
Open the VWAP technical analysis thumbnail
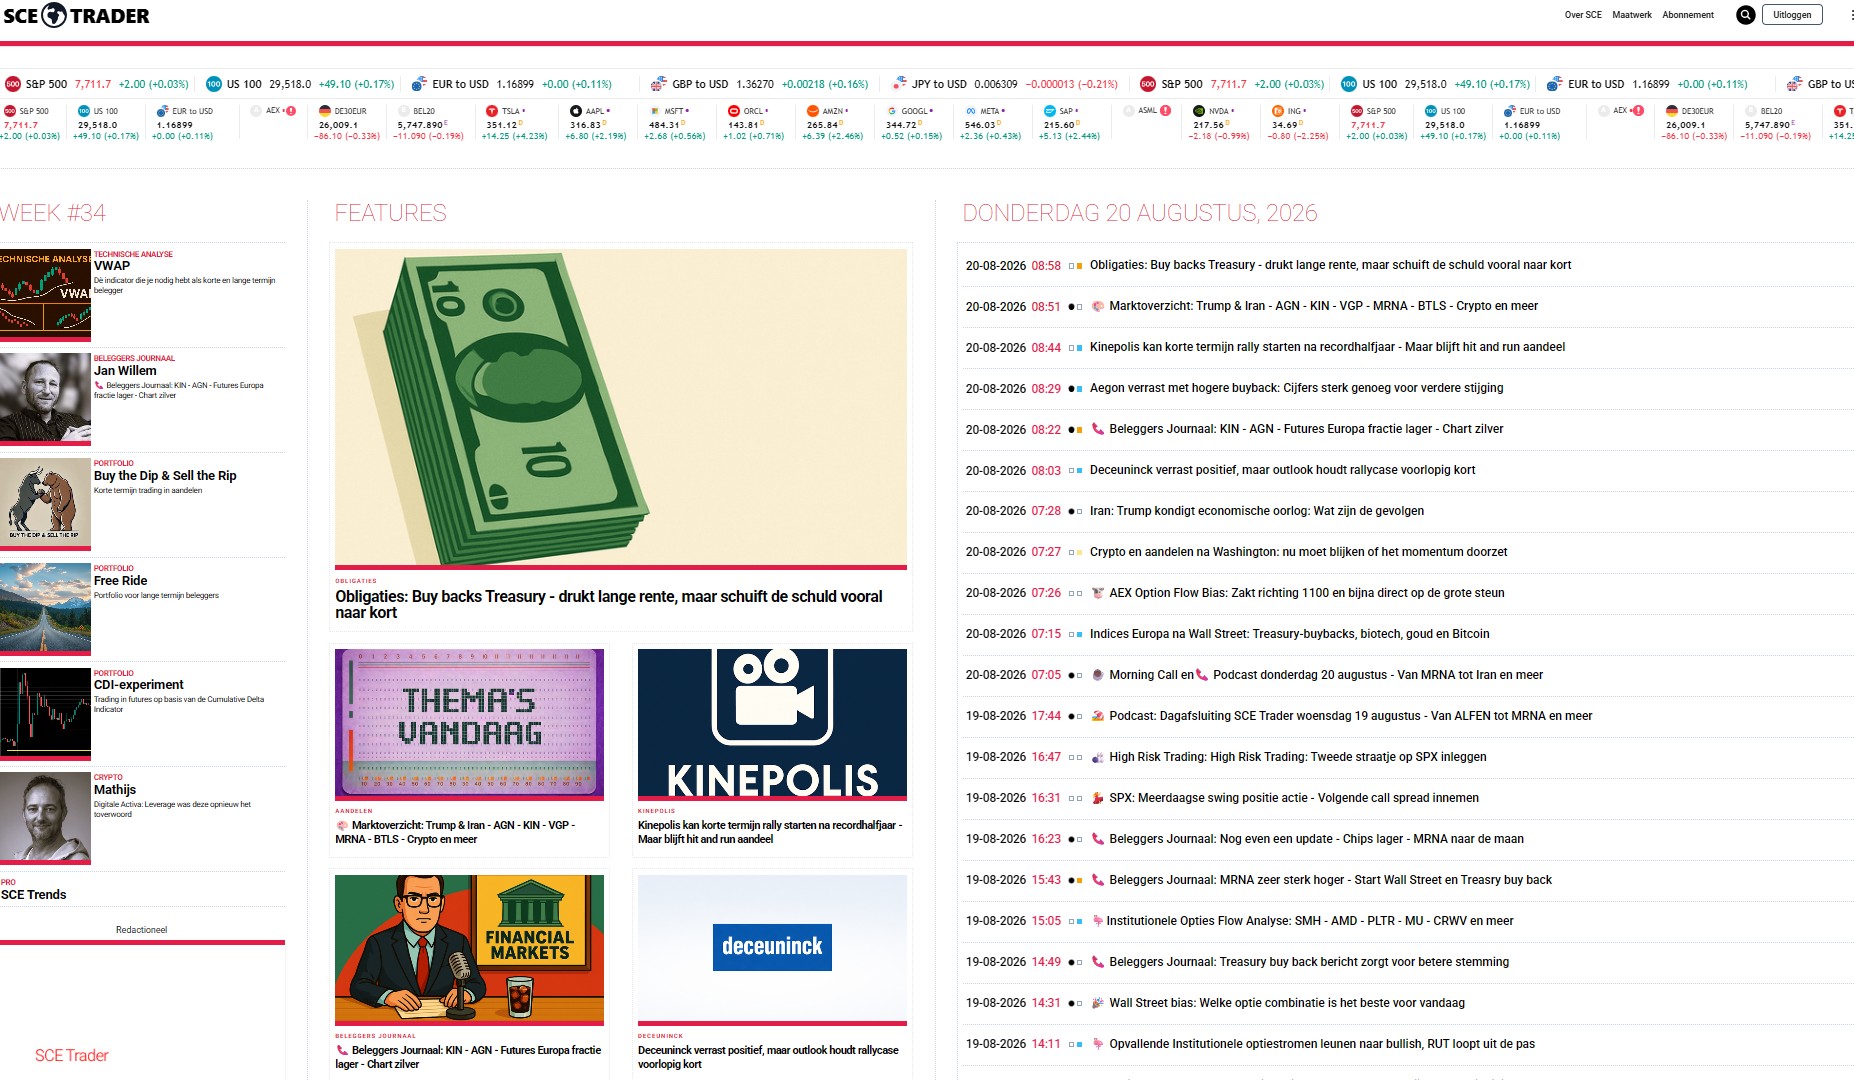point(45,294)
